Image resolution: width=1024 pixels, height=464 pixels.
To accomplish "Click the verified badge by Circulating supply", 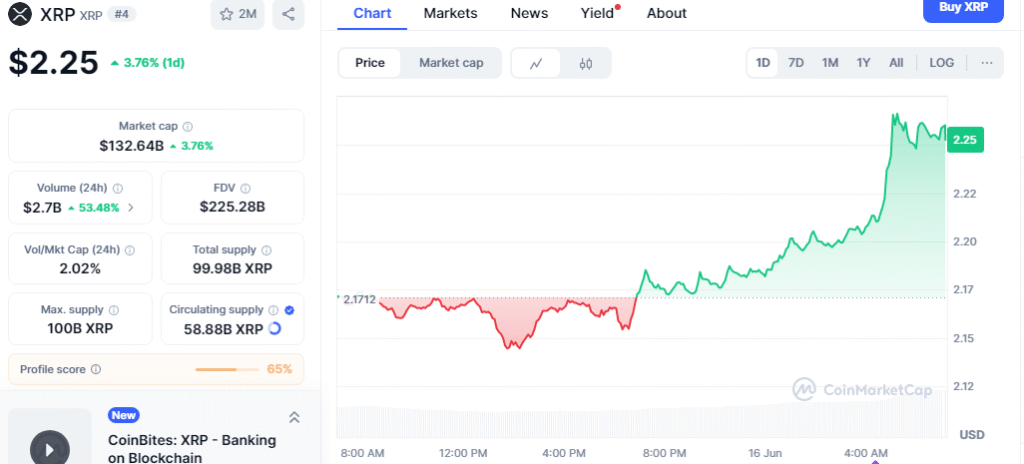I will click(290, 310).
